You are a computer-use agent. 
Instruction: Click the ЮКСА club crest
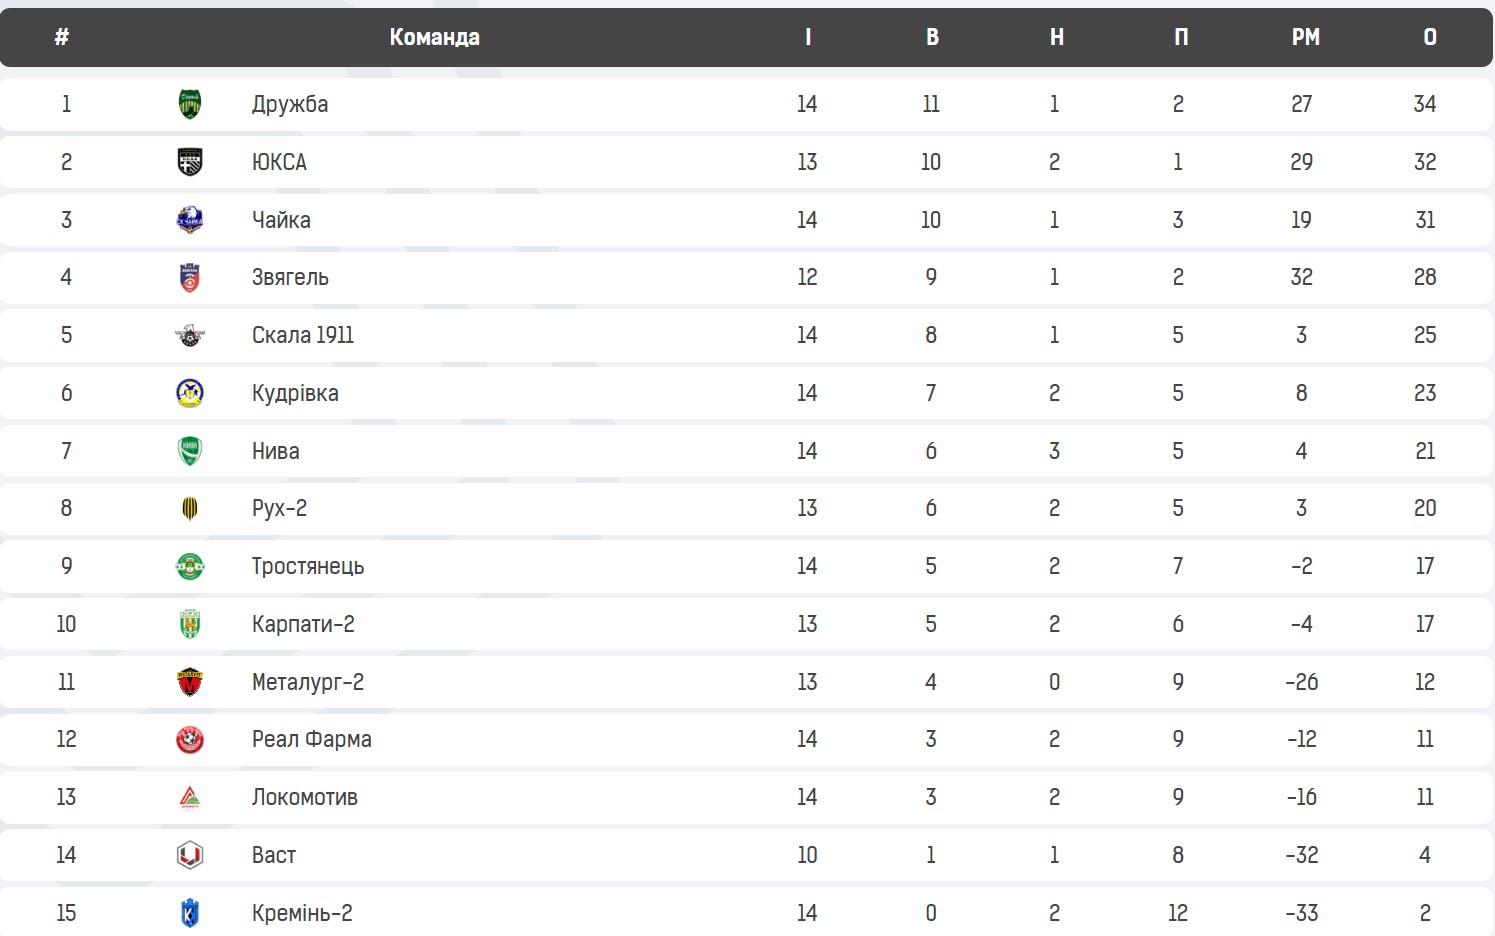[x=190, y=162]
